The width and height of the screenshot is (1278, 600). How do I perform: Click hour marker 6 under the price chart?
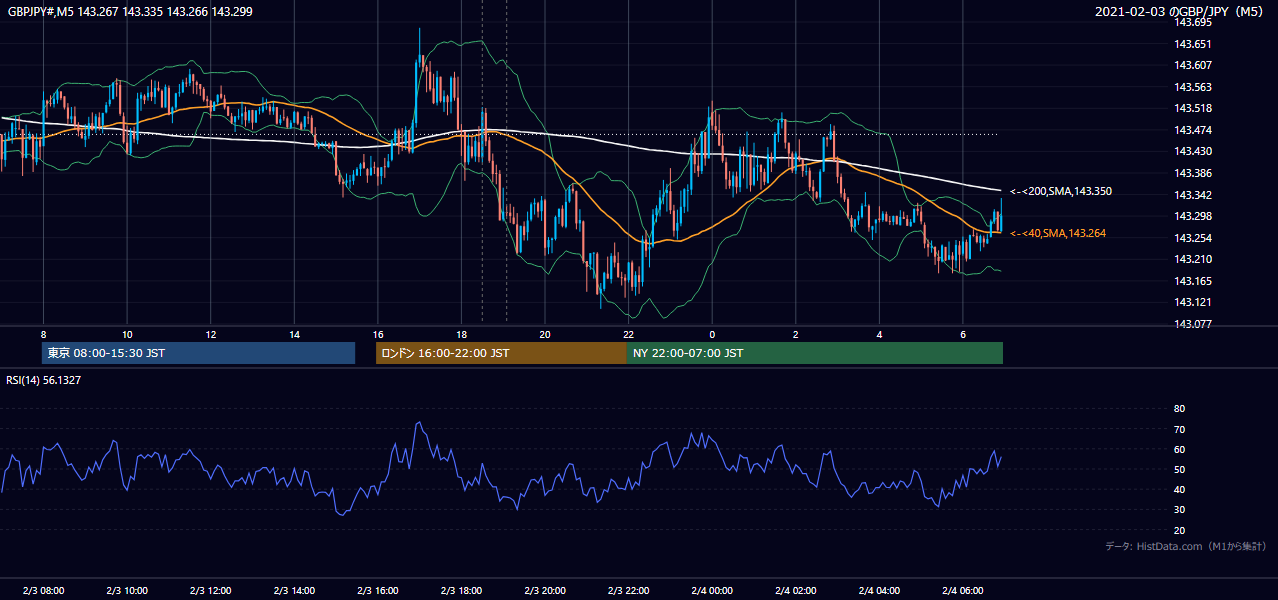(x=963, y=334)
